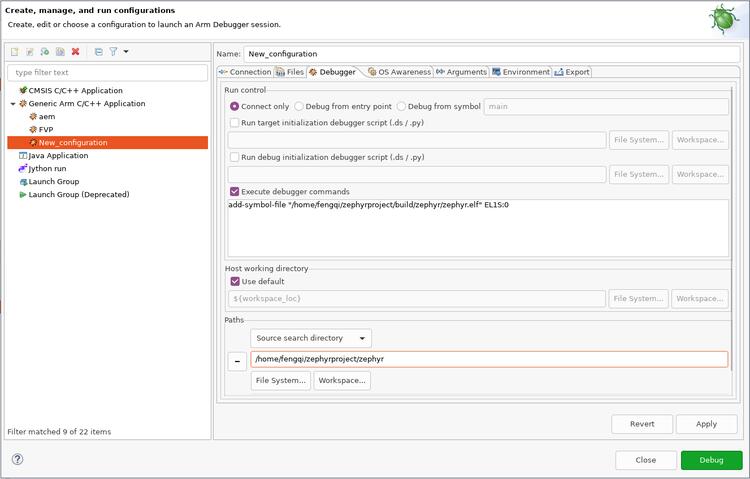This screenshot has height=479, width=750.
Task: Click the green Debug button
Action: [x=711, y=460]
